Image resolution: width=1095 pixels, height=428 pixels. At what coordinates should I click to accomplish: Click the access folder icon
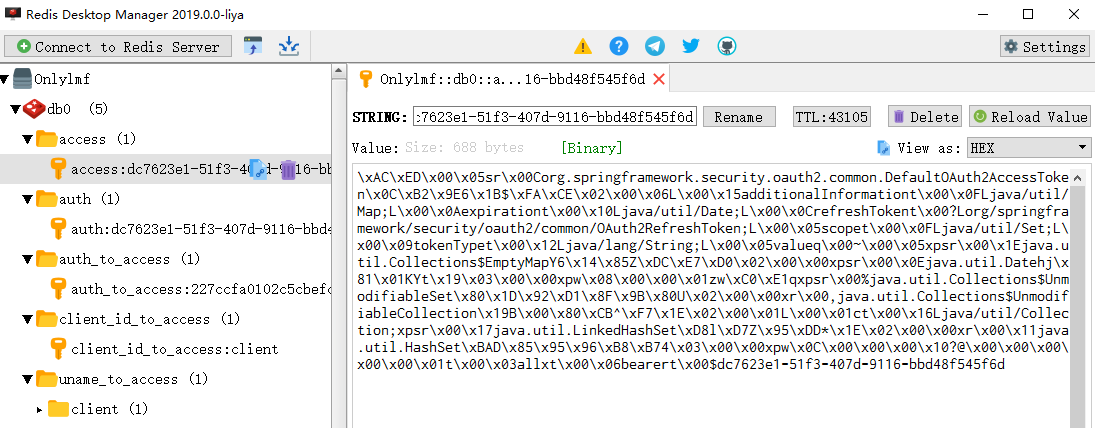pos(46,140)
